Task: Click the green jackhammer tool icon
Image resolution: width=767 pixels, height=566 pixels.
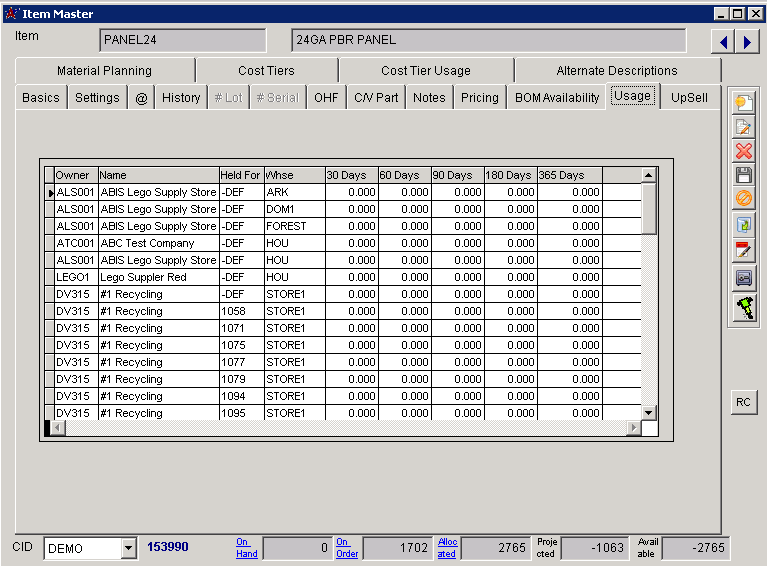Action: 743,308
